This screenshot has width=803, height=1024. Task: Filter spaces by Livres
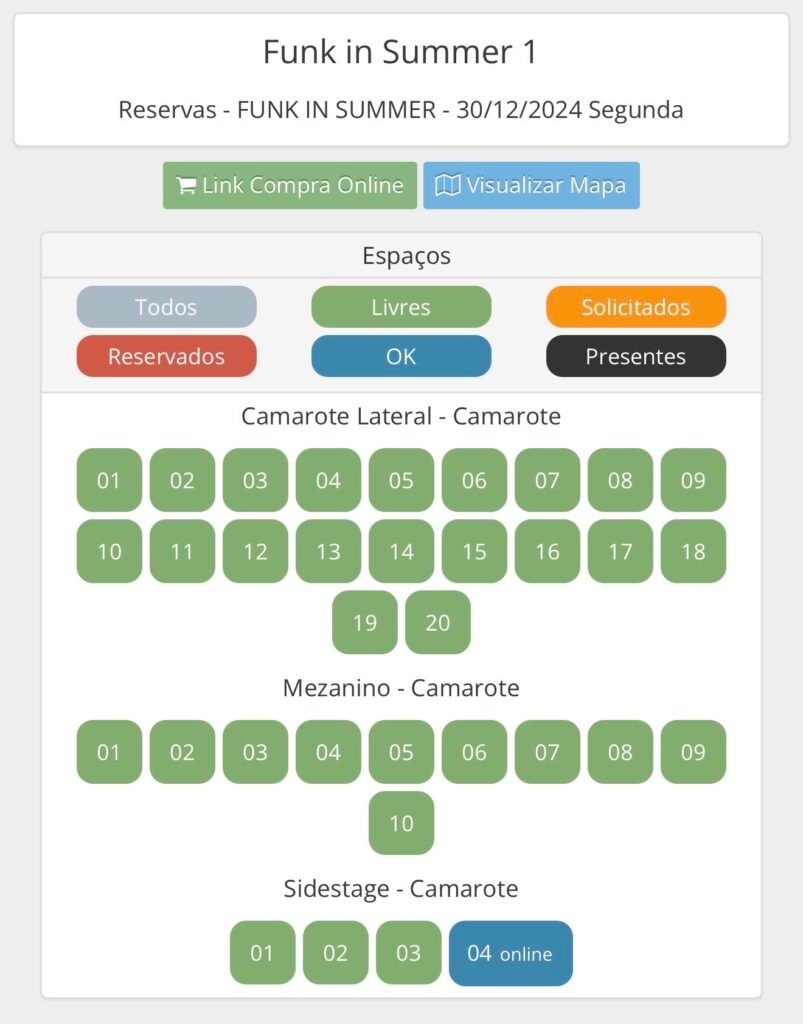point(401,307)
